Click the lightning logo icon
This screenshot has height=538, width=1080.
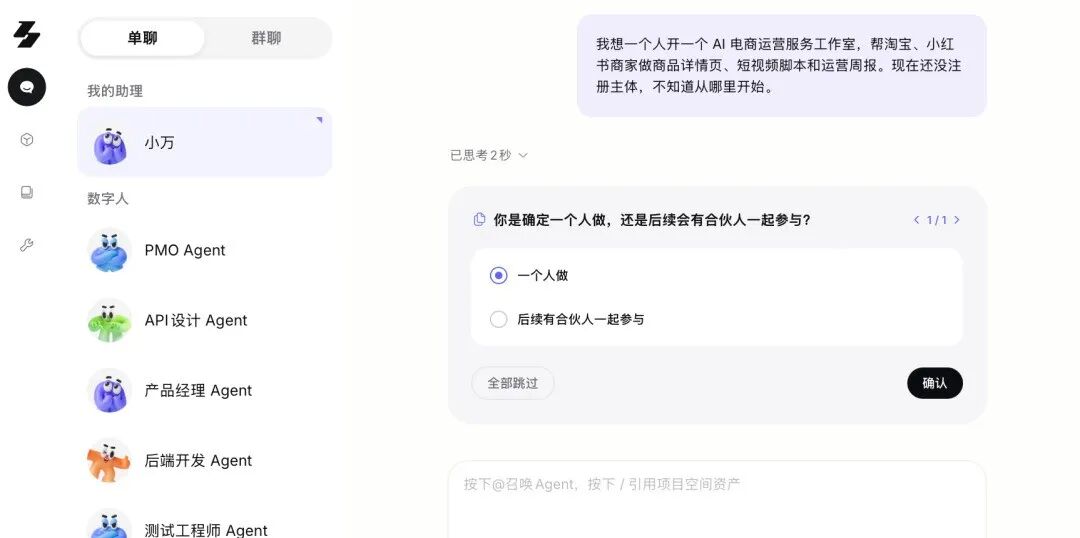tap(27, 34)
